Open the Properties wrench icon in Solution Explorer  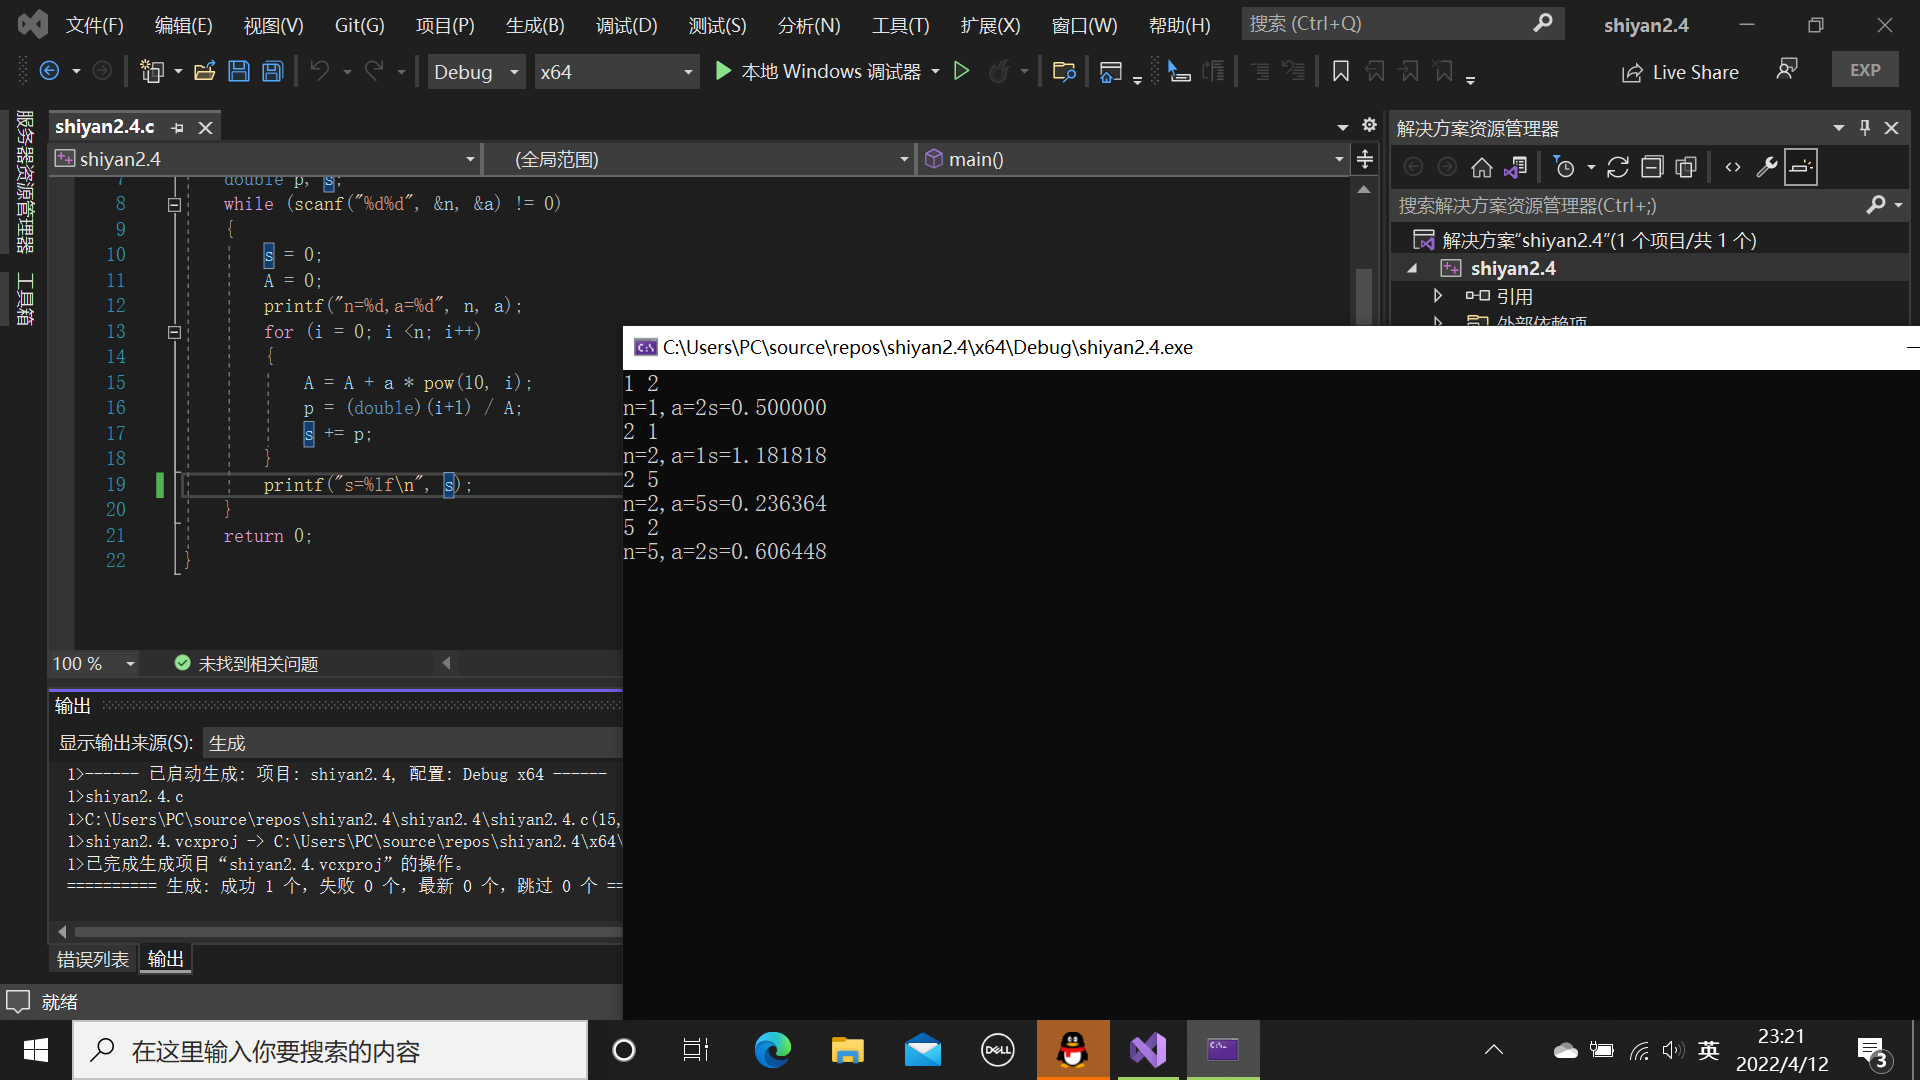[x=1767, y=168]
